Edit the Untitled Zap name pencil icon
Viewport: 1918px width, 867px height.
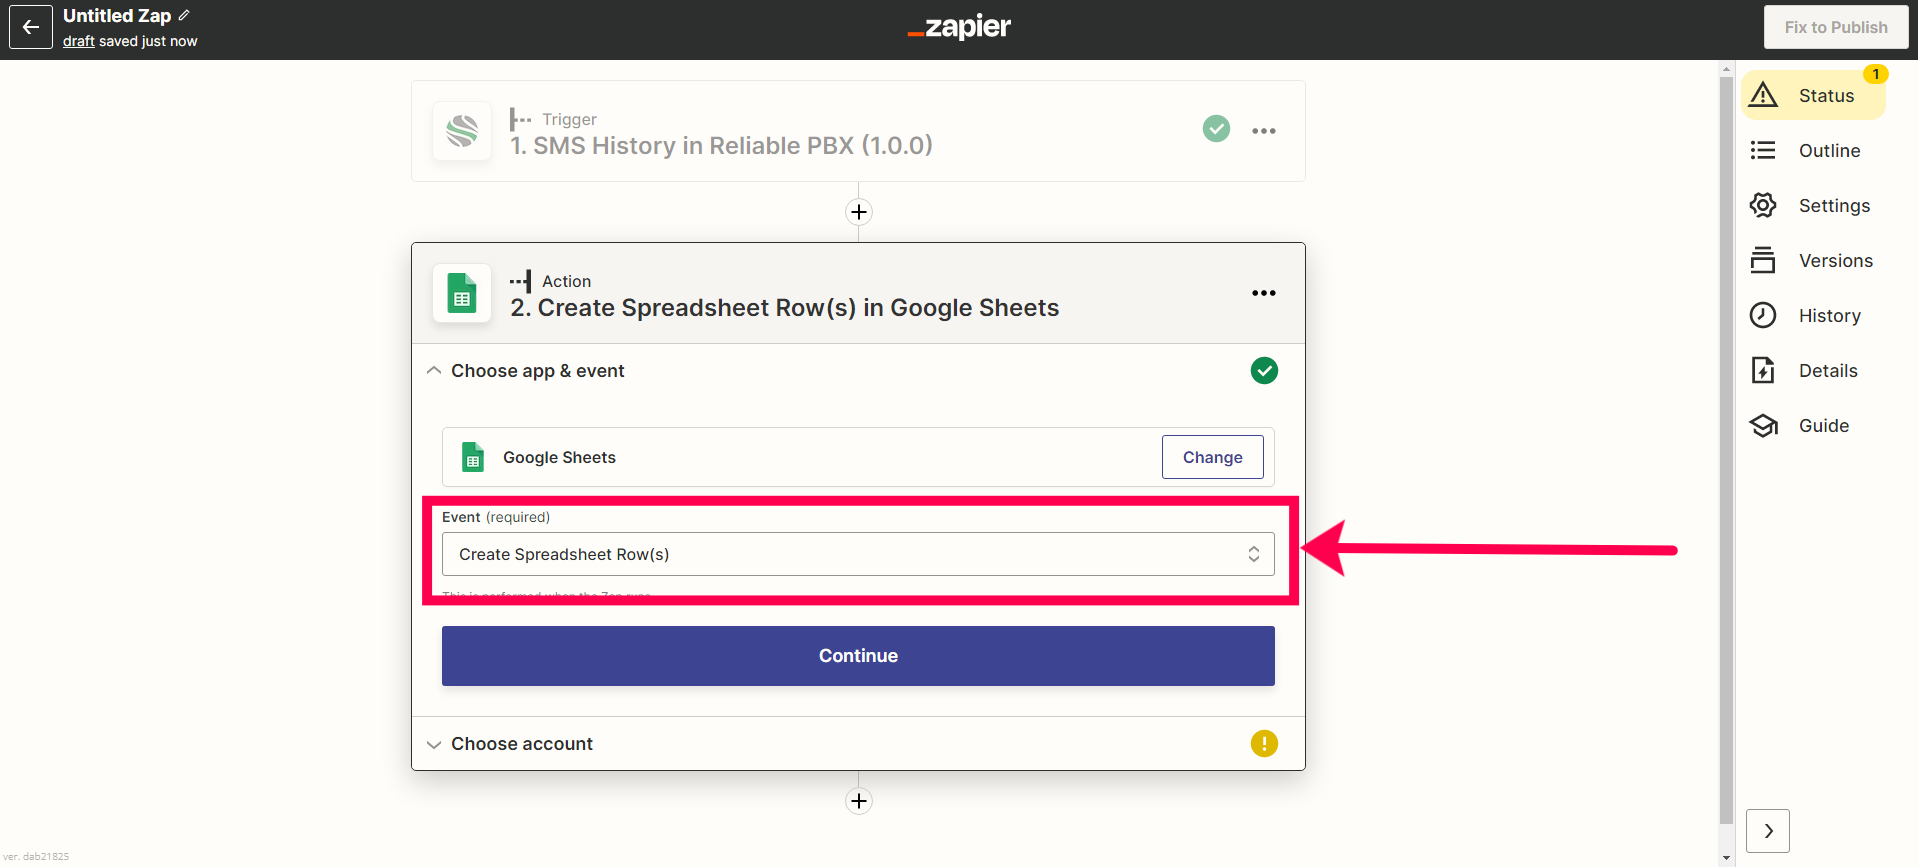[184, 15]
